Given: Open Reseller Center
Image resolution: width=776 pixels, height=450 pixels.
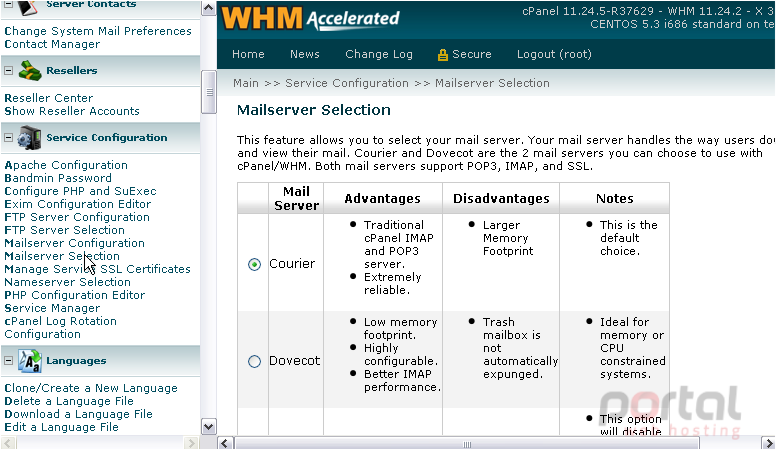Looking at the screenshot, I should [48, 98].
